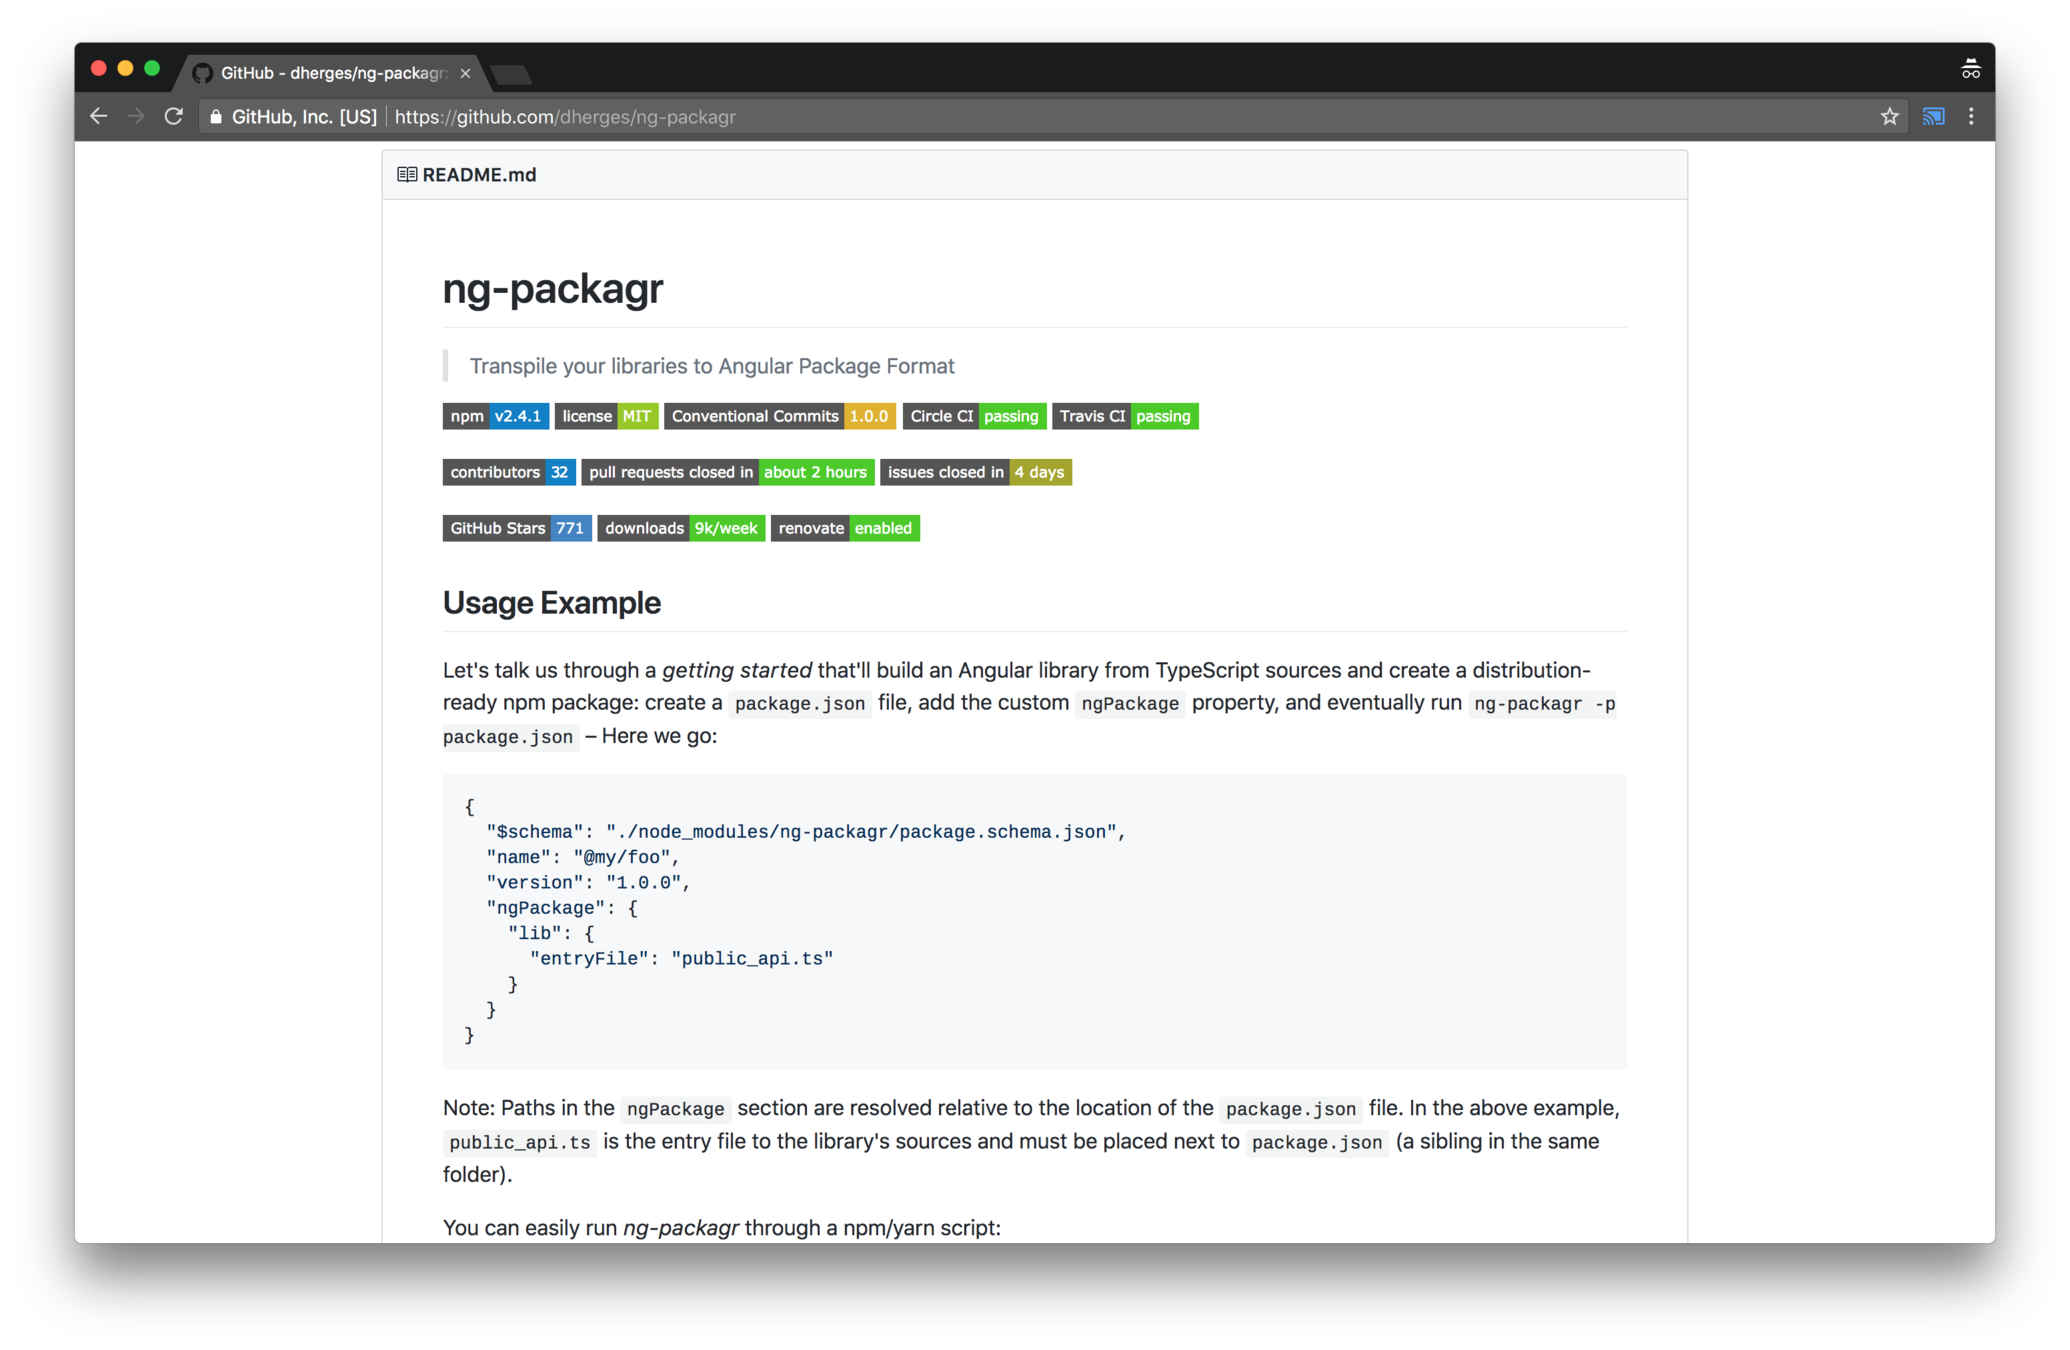Viewport: 2070px width, 1350px height.
Task: Click the browser back arrow
Action: coord(98,116)
